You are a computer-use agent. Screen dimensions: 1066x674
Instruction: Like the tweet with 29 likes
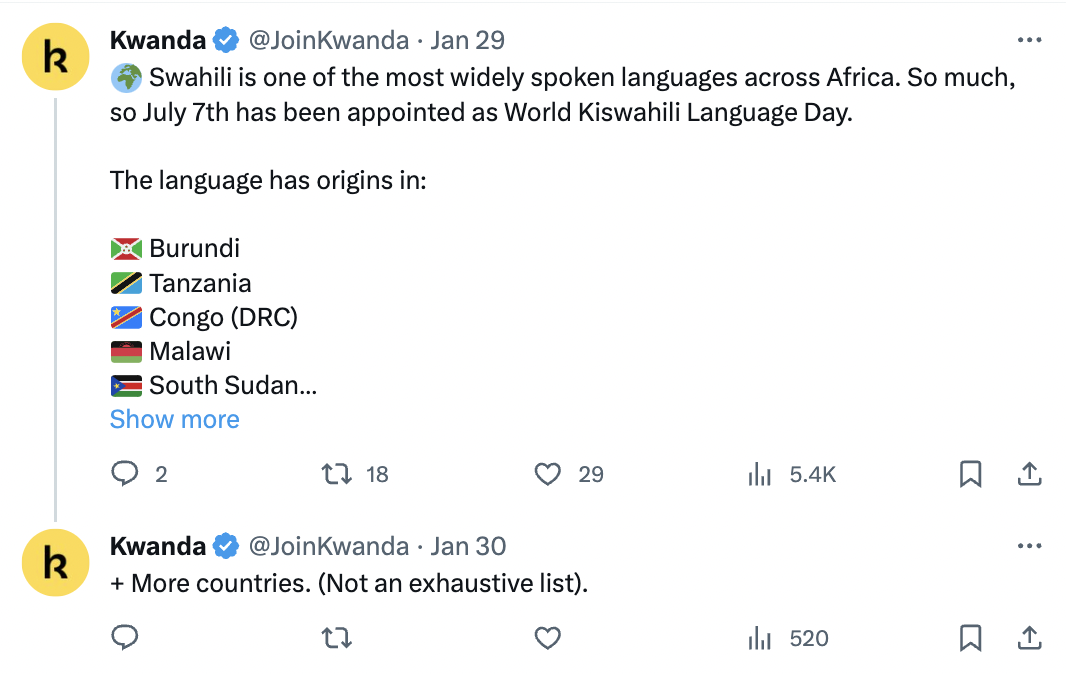coord(548,473)
